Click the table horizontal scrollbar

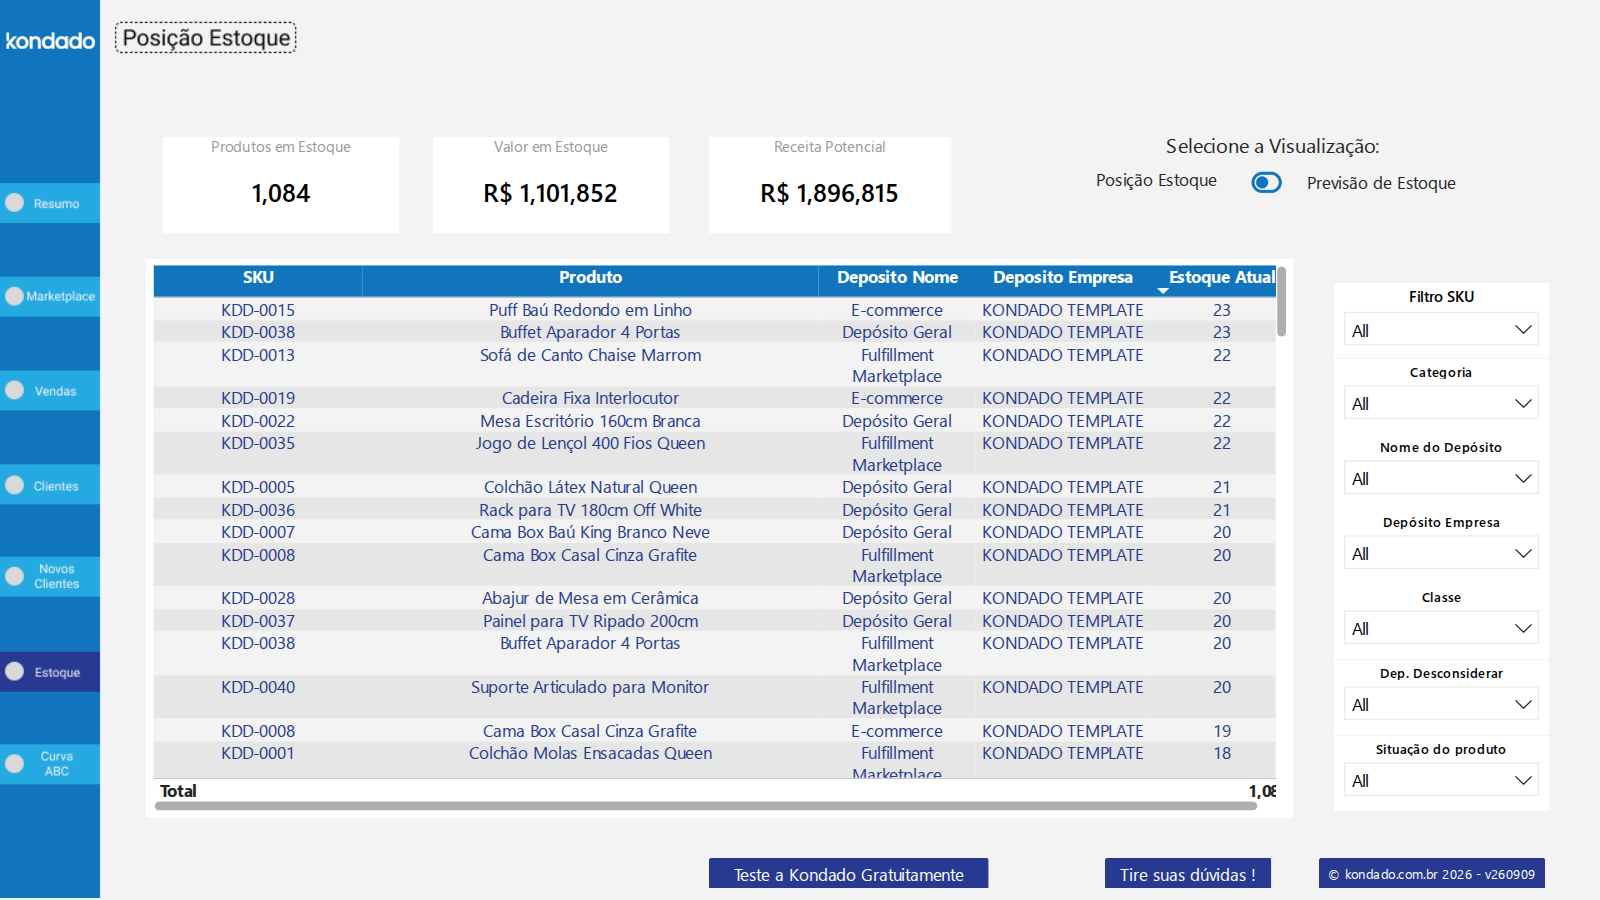coord(706,805)
